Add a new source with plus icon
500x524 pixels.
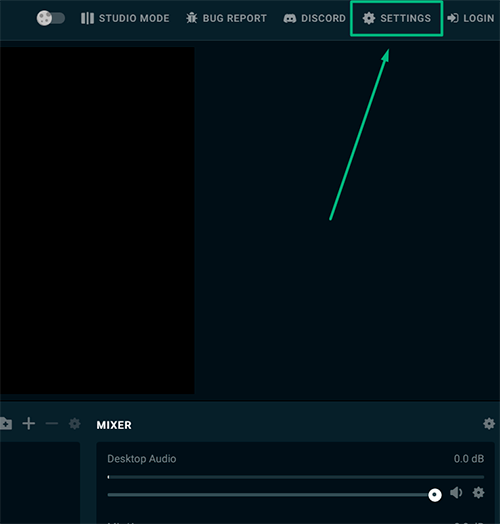[x=29, y=423]
